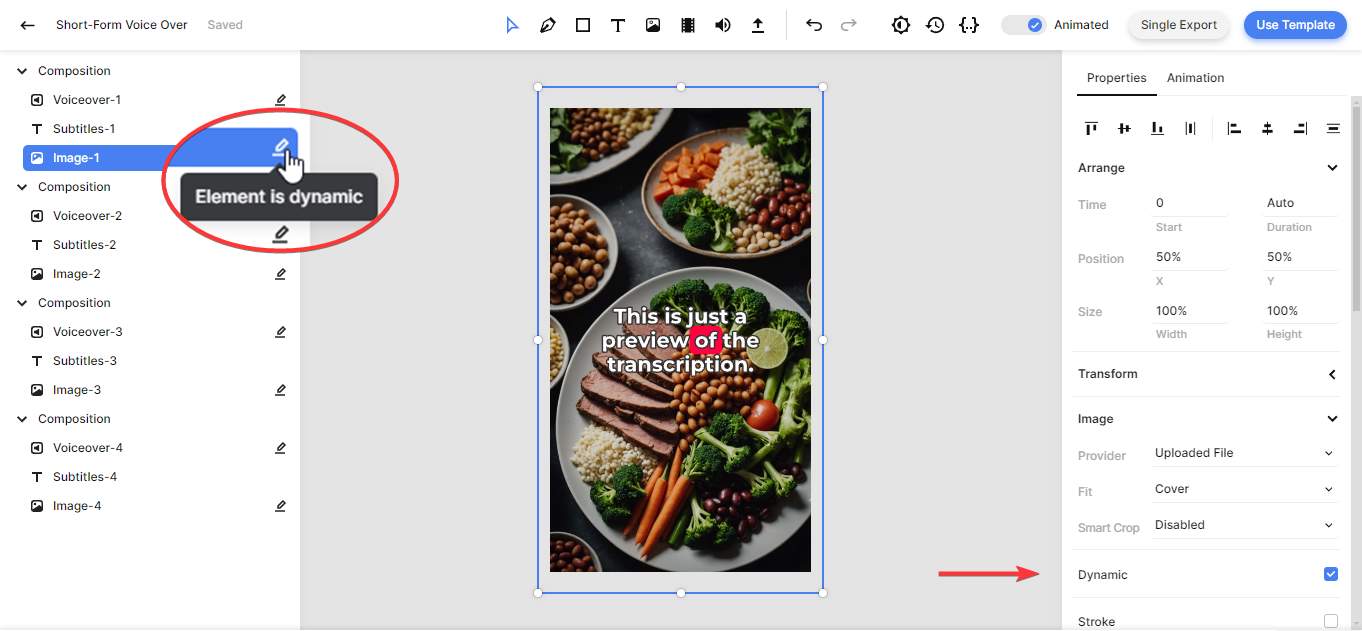This screenshot has height=631, width=1362.
Task: Open the Fit dropdown showing Cover
Action: [1244, 489]
